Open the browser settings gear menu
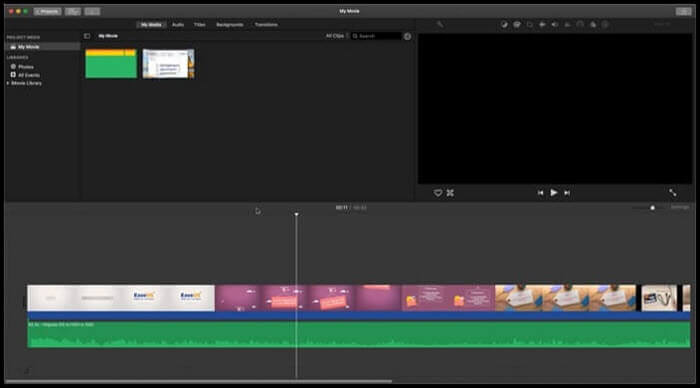Viewport: 700px width, 388px height. click(407, 36)
